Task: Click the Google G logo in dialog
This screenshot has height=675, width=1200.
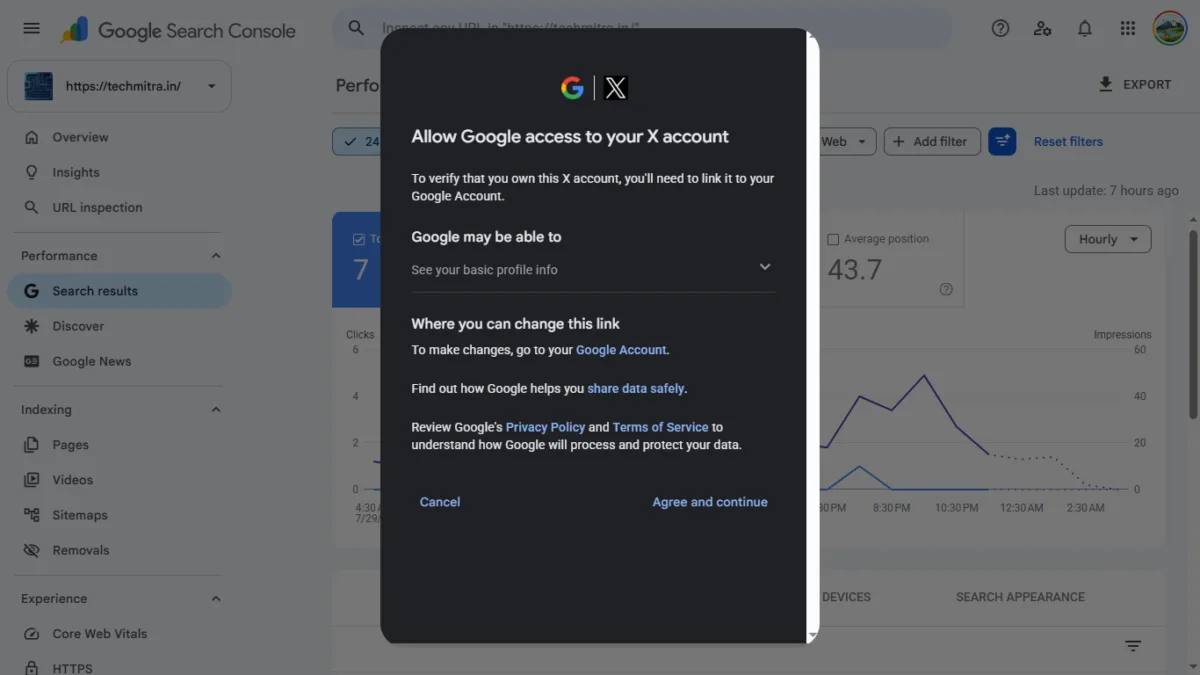Action: (572, 88)
